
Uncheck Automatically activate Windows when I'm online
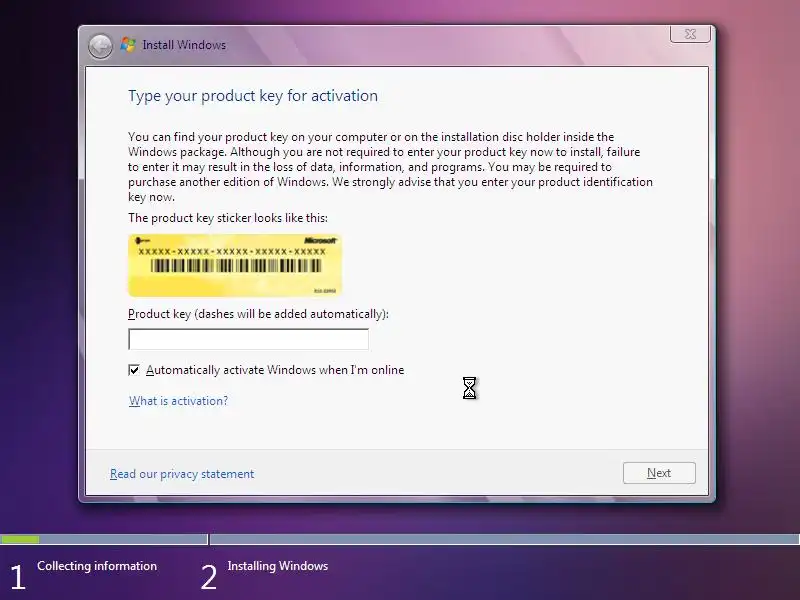click(134, 370)
